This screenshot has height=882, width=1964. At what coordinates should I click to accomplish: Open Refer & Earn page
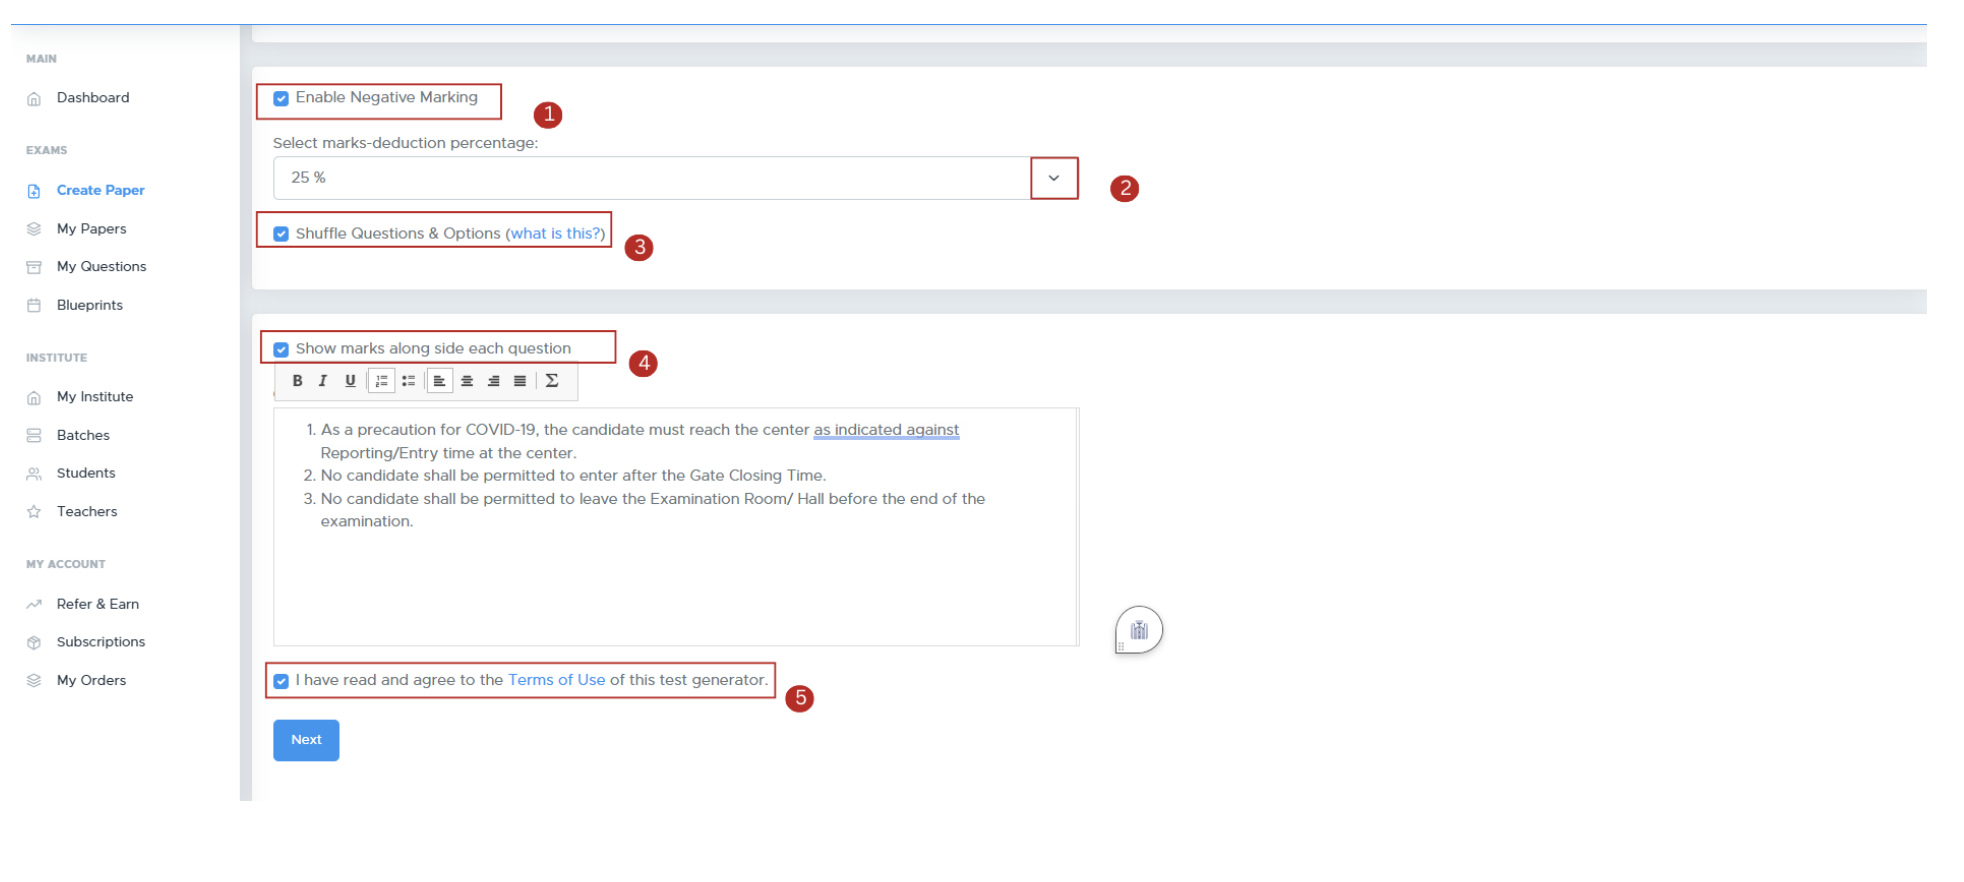point(98,604)
